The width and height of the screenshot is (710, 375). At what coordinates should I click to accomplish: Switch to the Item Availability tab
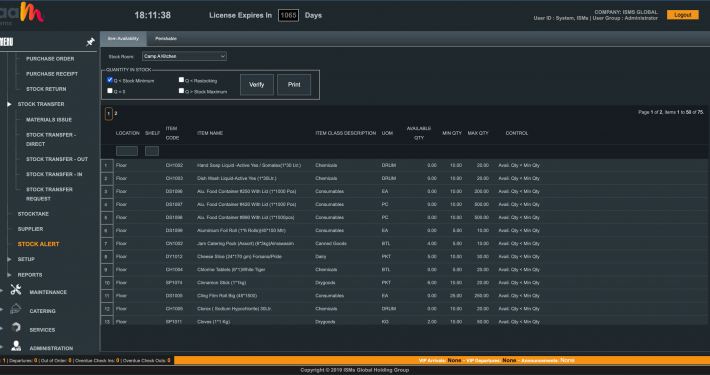click(123, 38)
